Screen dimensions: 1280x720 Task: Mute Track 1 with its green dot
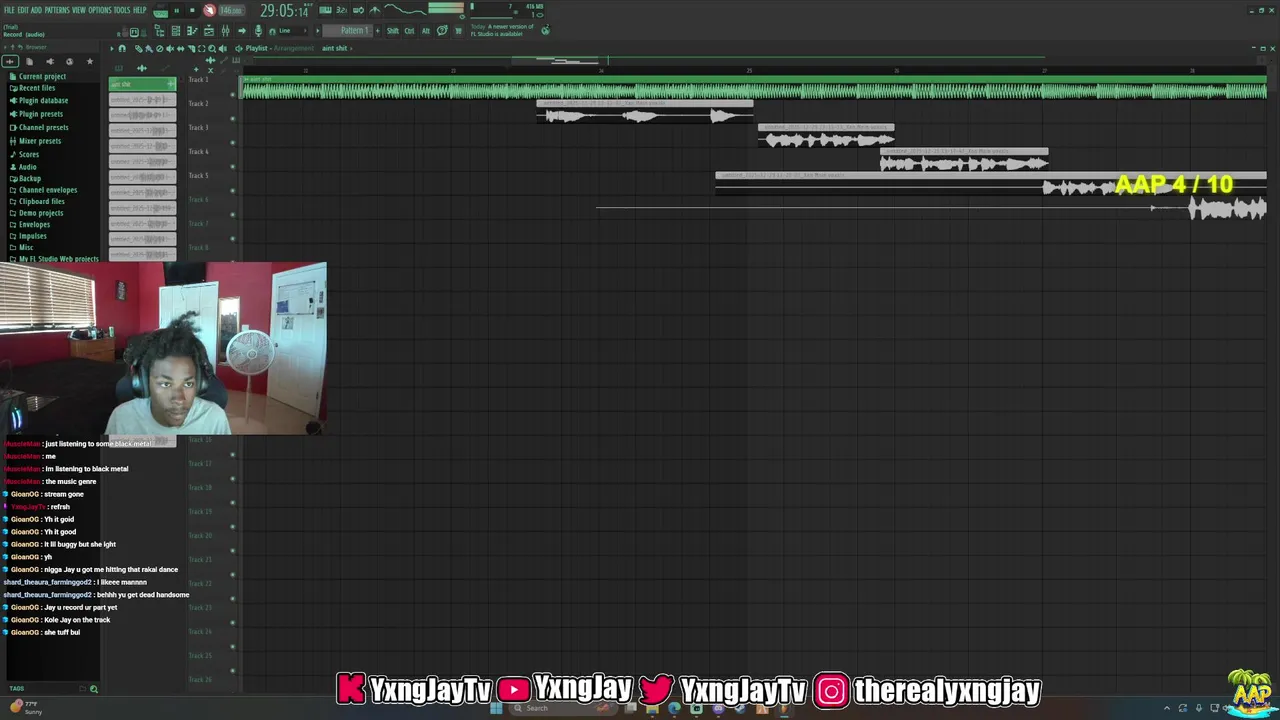[233, 94]
